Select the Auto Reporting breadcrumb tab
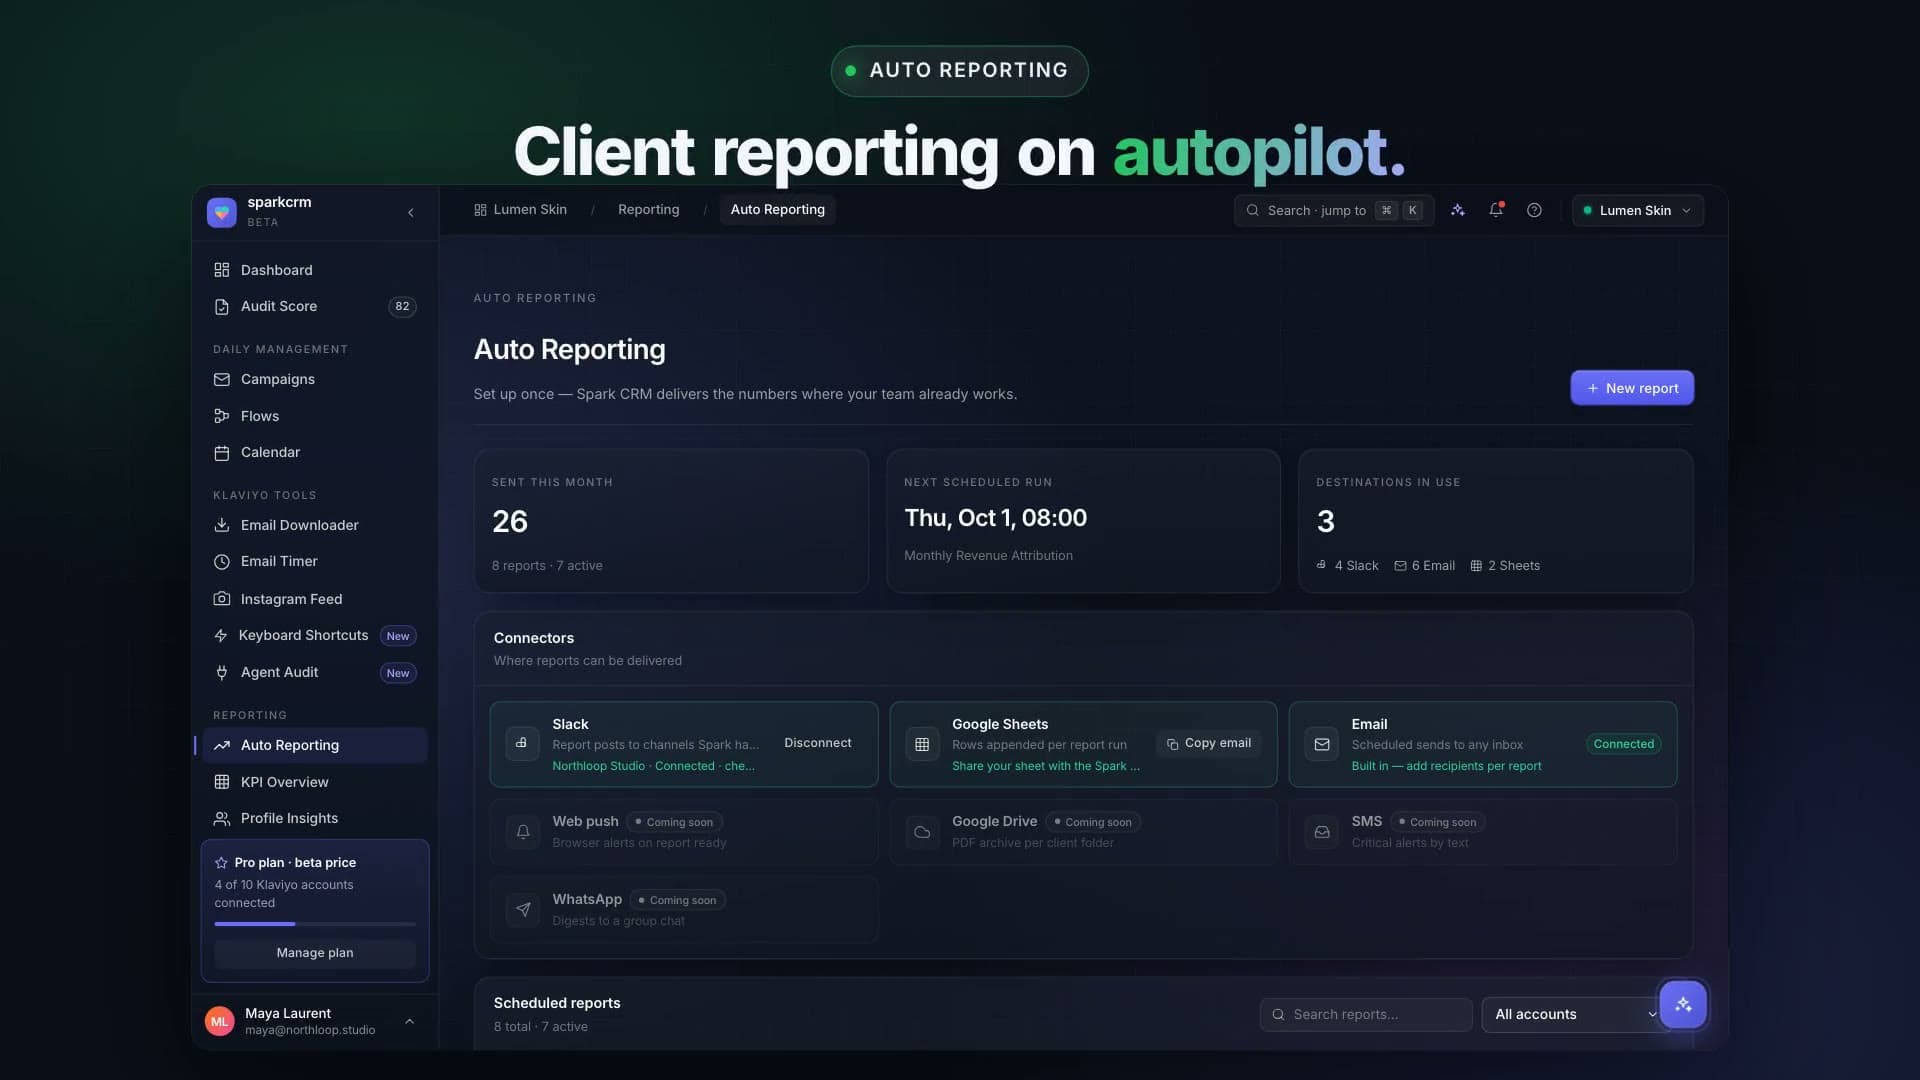1920x1080 pixels. (x=777, y=209)
